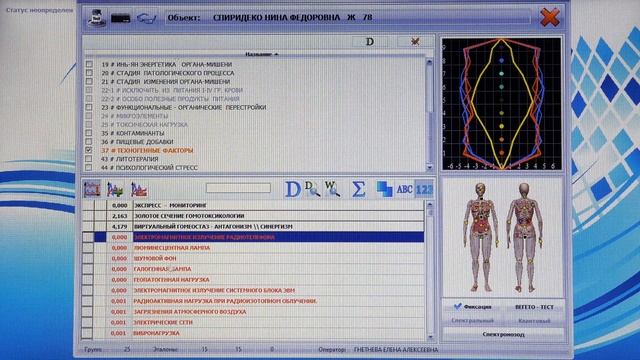Image resolution: width=640 pixels, height=360 pixels.
Task: Check 19 # ИНЬ-ЯН ЭНЕРГЕТИКА ОРГАНА-МИШЕНИ checkbox
Action: pos(89,64)
